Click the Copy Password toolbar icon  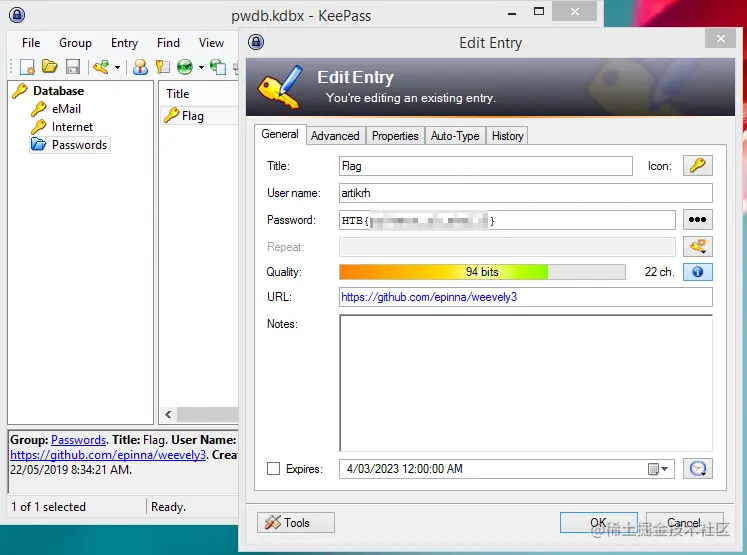pyautogui.click(x=163, y=67)
